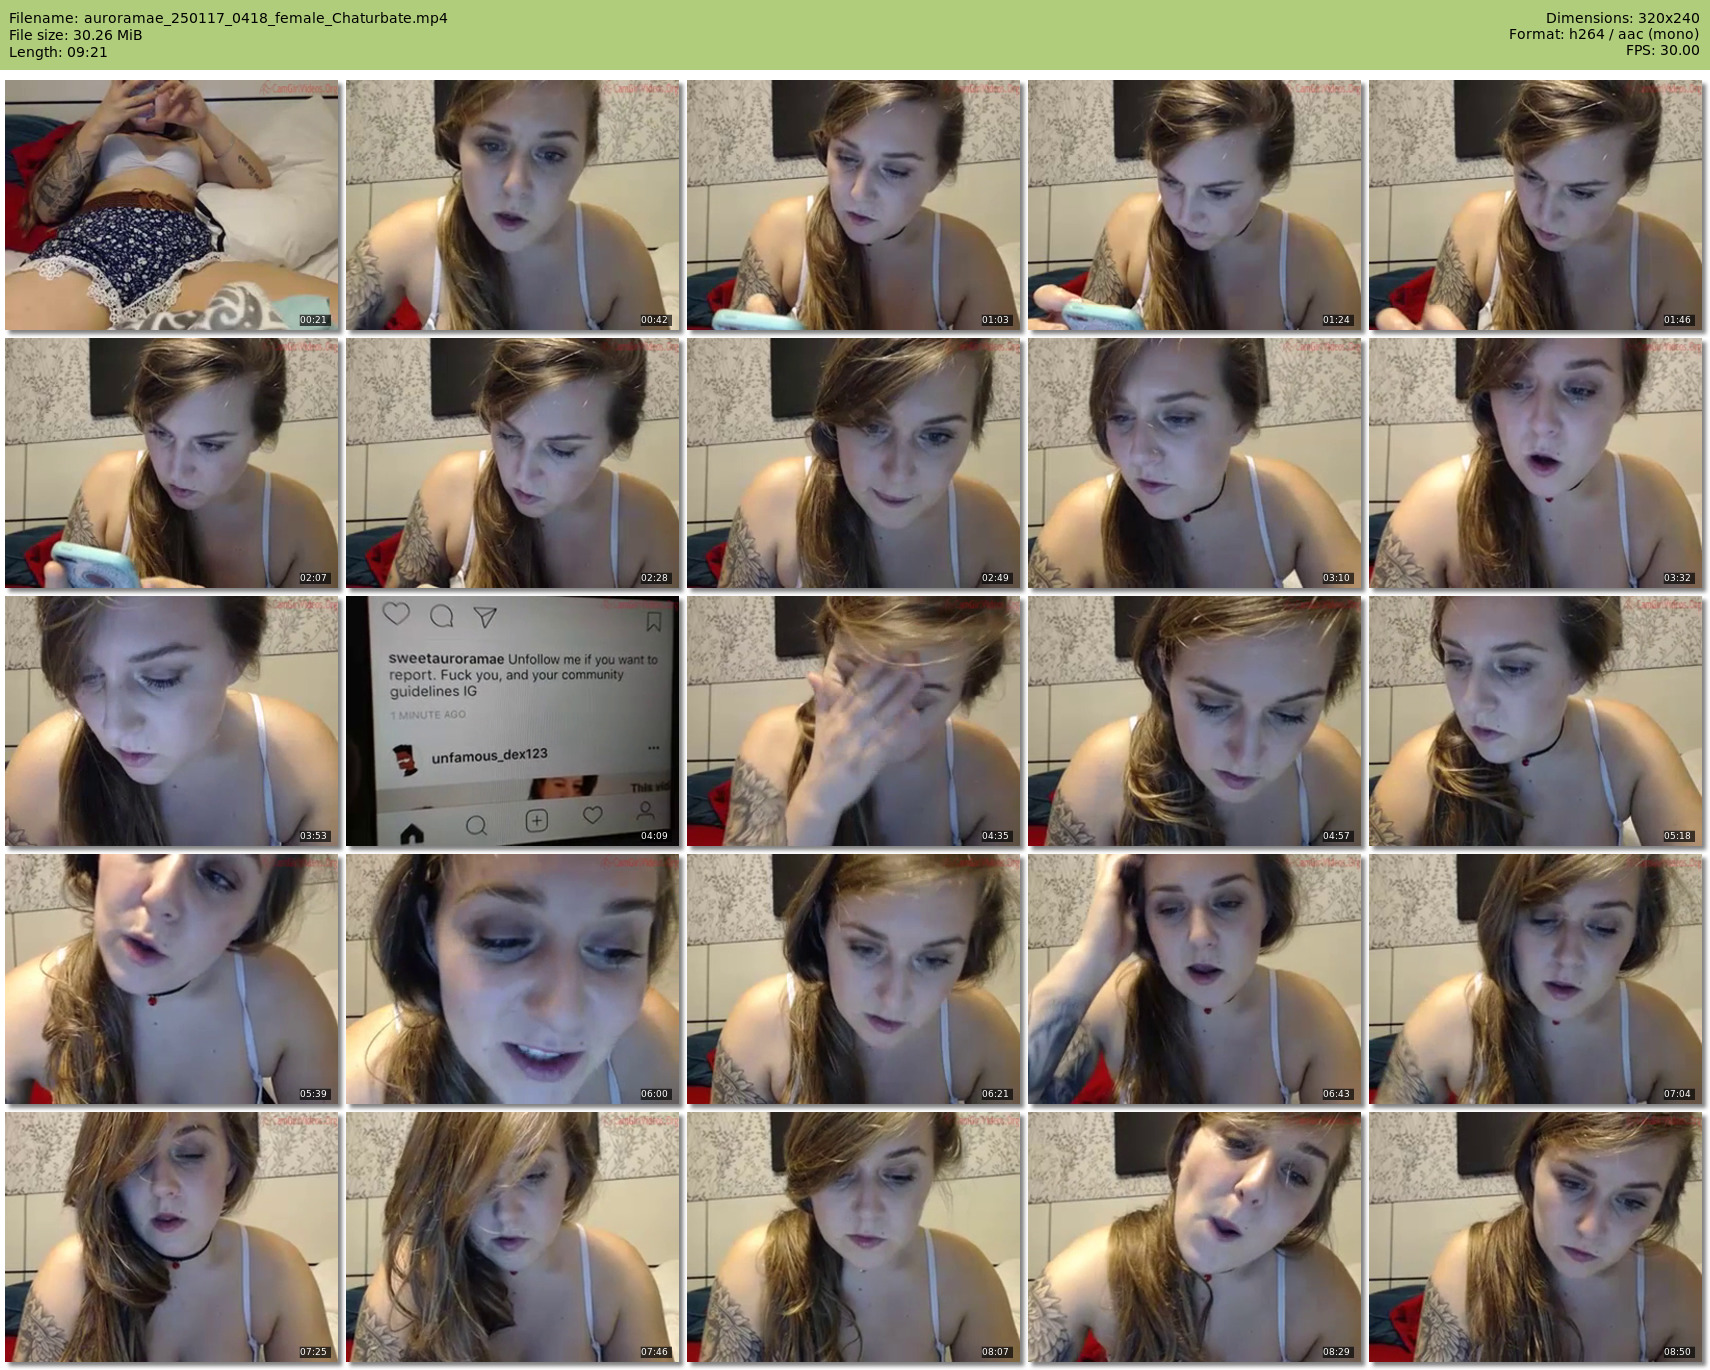Image resolution: width=1710 pixels, height=1370 pixels.
Task: Open the thumbnail stamped 03:32
Action: 1536,463
